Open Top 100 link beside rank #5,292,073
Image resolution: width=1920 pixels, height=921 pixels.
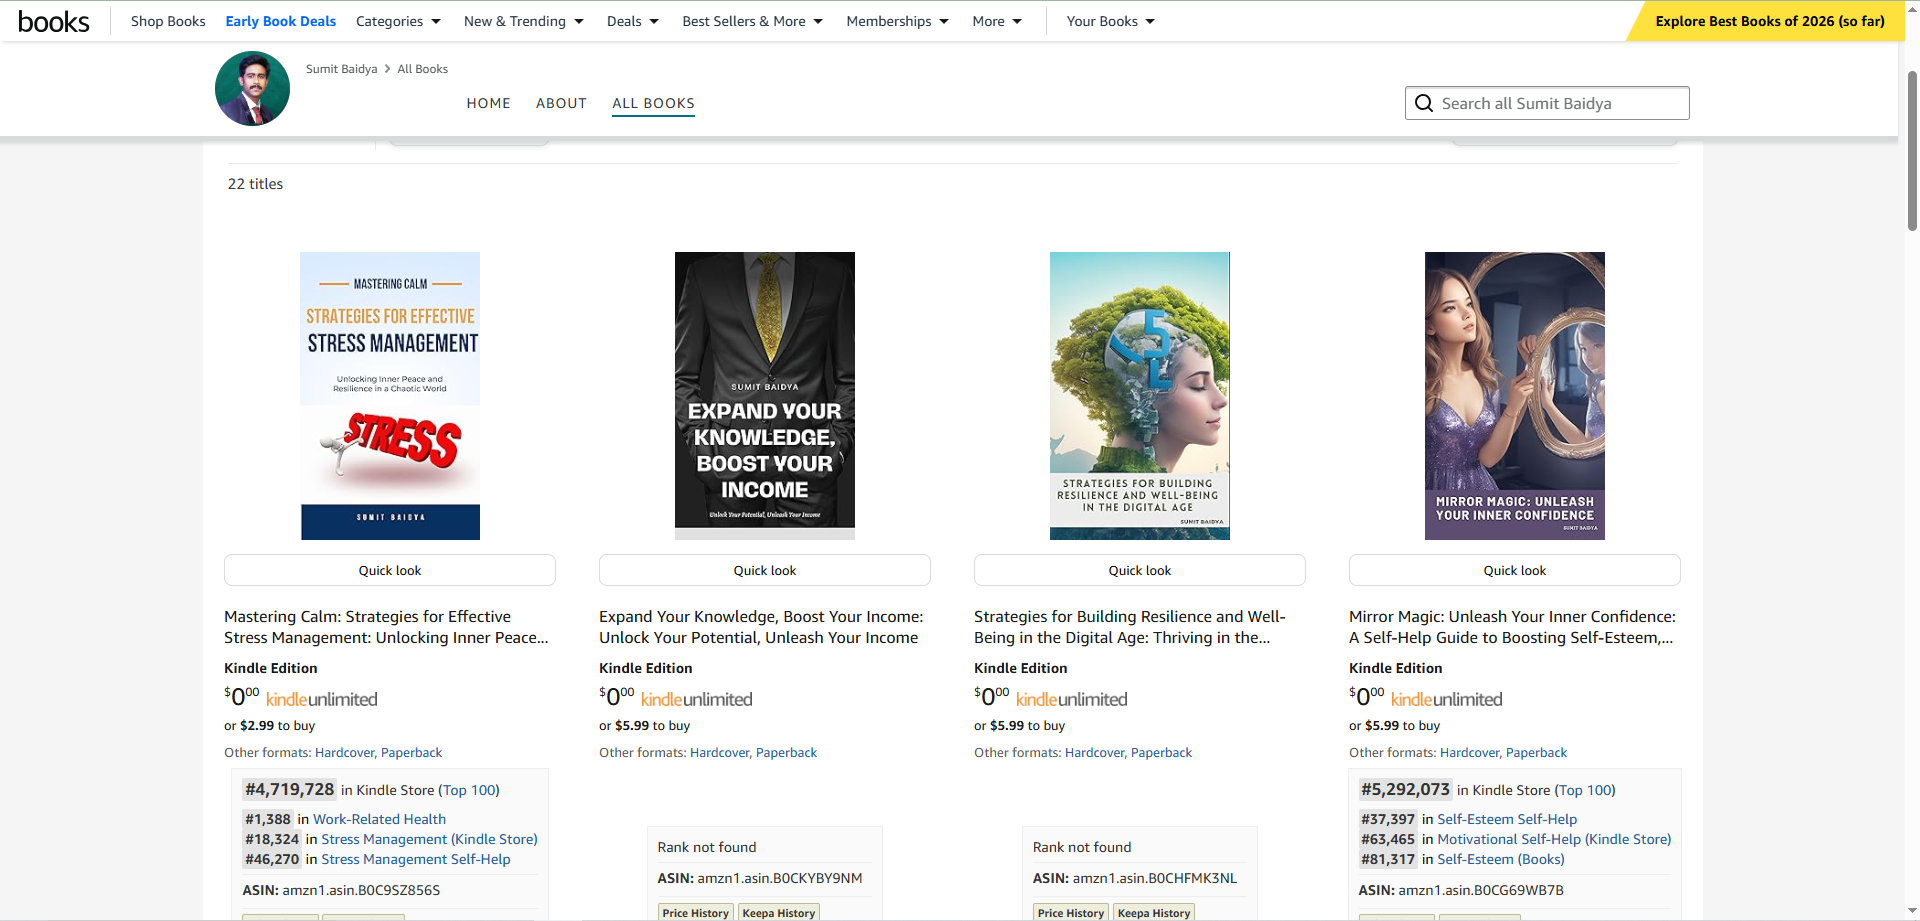(1586, 790)
